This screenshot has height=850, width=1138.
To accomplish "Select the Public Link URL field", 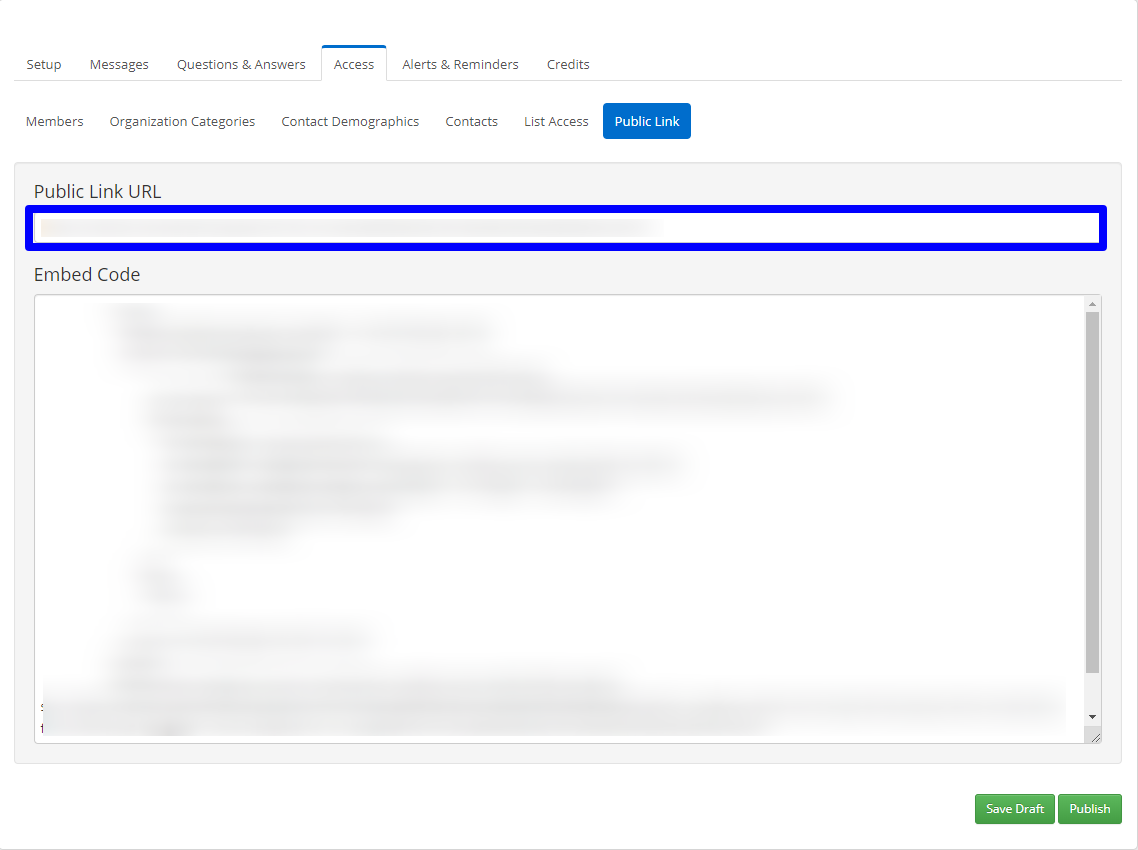I will click(x=566, y=228).
